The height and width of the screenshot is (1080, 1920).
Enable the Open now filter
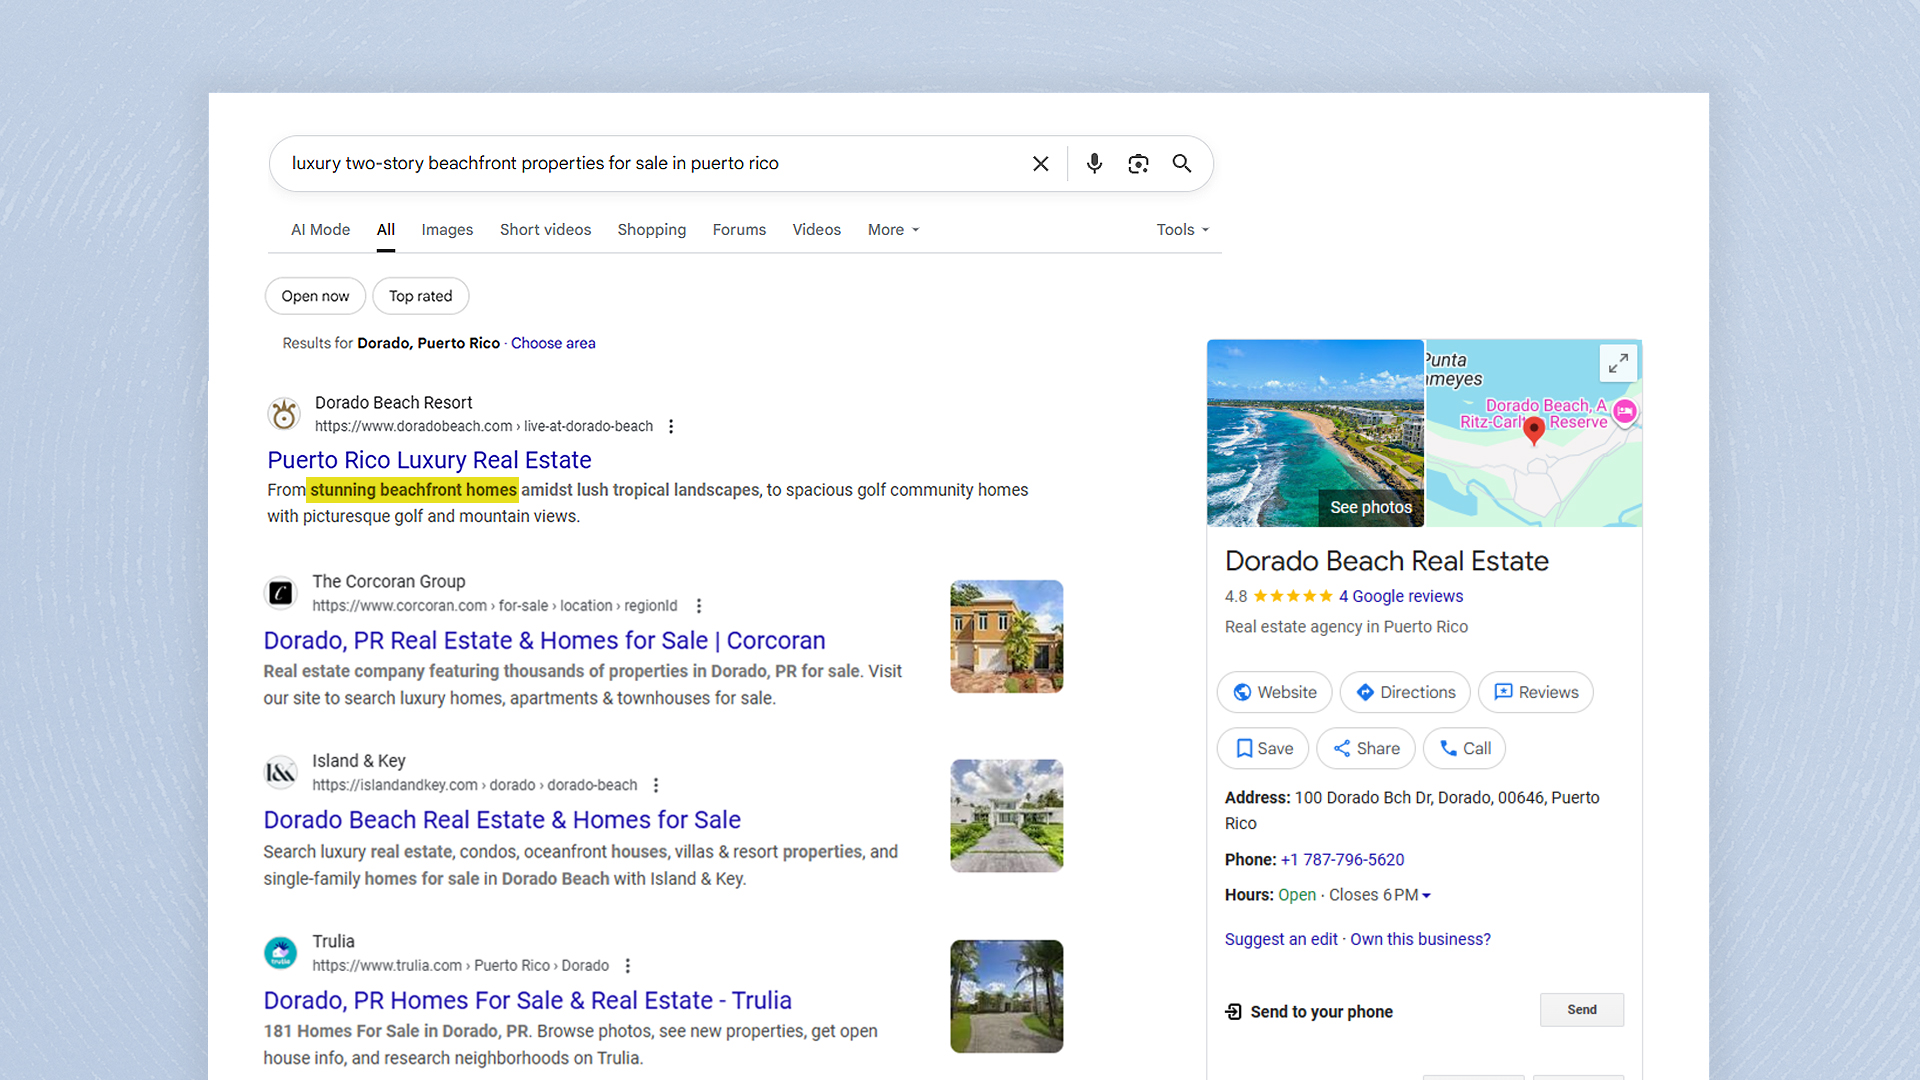(x=314, y=296)
